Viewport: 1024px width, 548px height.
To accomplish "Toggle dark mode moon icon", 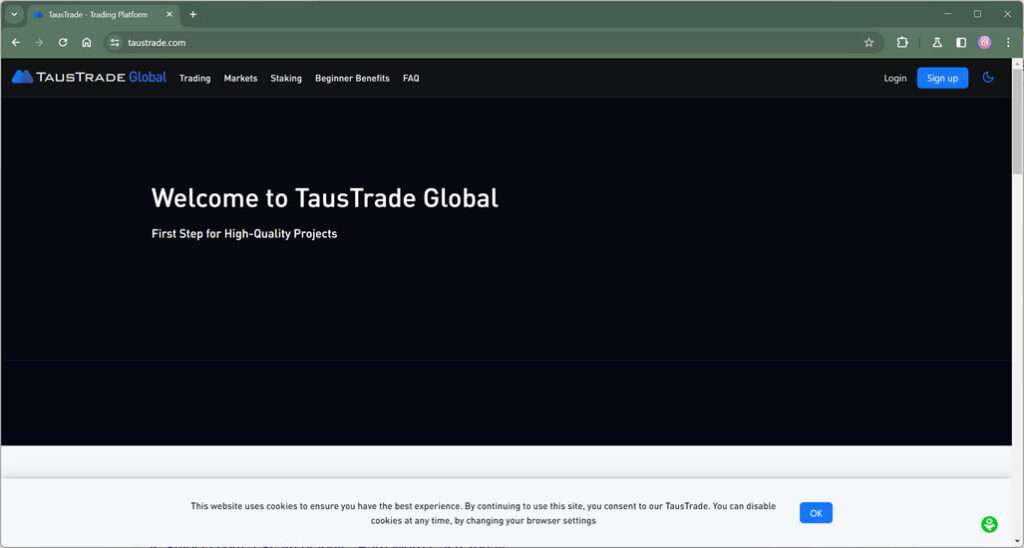I will tap(987, 77).
